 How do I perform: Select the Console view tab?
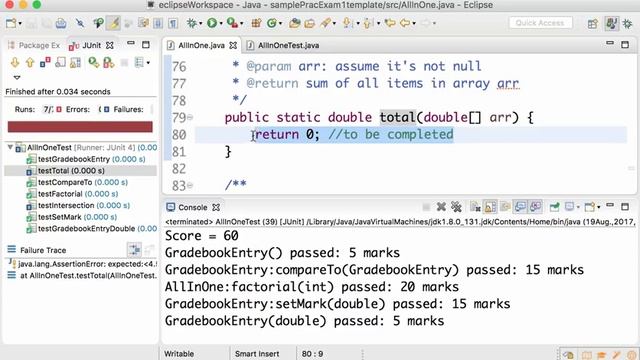[x=193, y=207]
